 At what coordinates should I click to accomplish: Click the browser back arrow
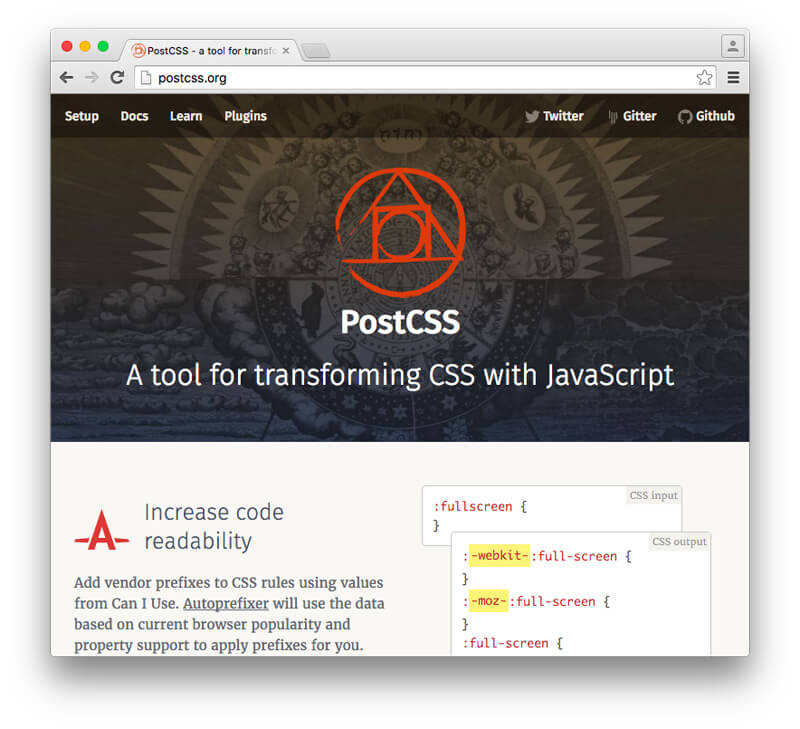point(66,77)
